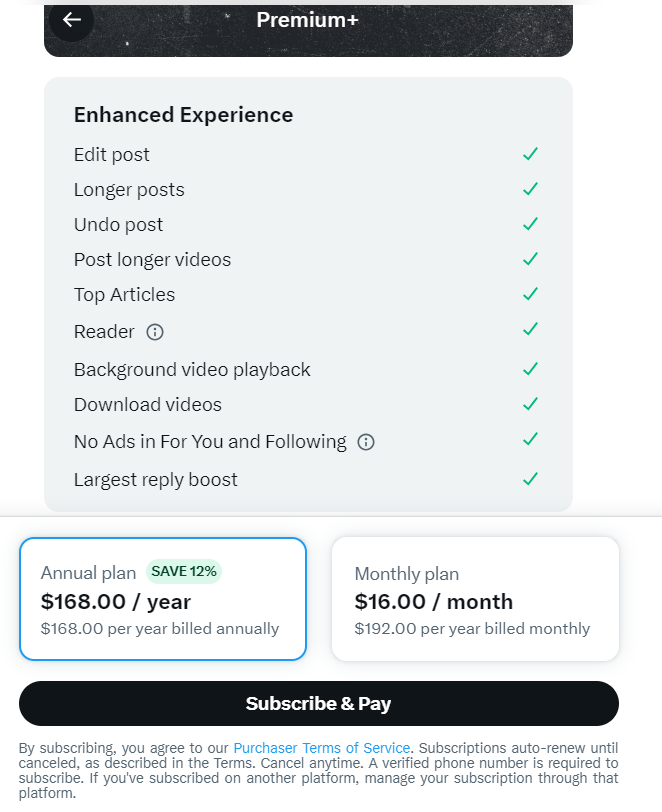662x812 pixels.
Task: Open the Purchaser Terms of Service link
Action: (x=321, y=748)
